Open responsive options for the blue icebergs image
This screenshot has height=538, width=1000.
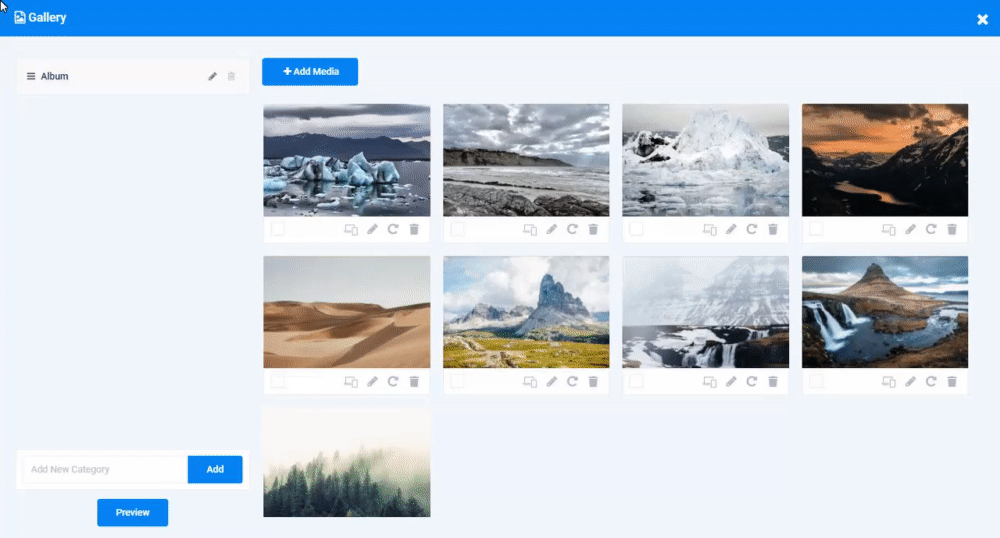[x=351, y=229]
